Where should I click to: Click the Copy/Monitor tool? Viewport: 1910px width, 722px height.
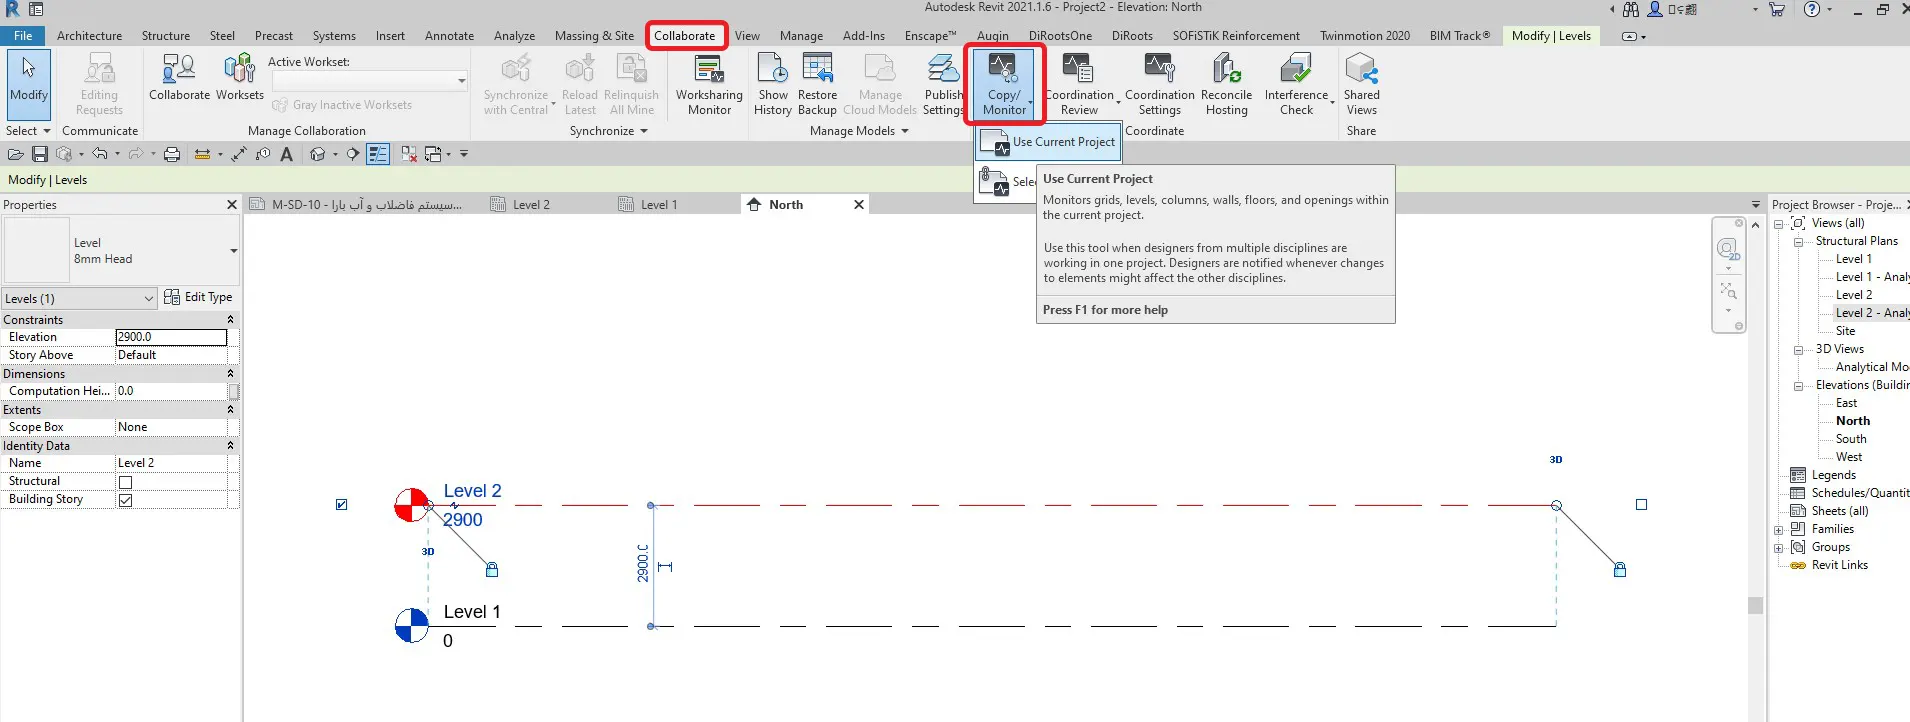point(1004,85)
